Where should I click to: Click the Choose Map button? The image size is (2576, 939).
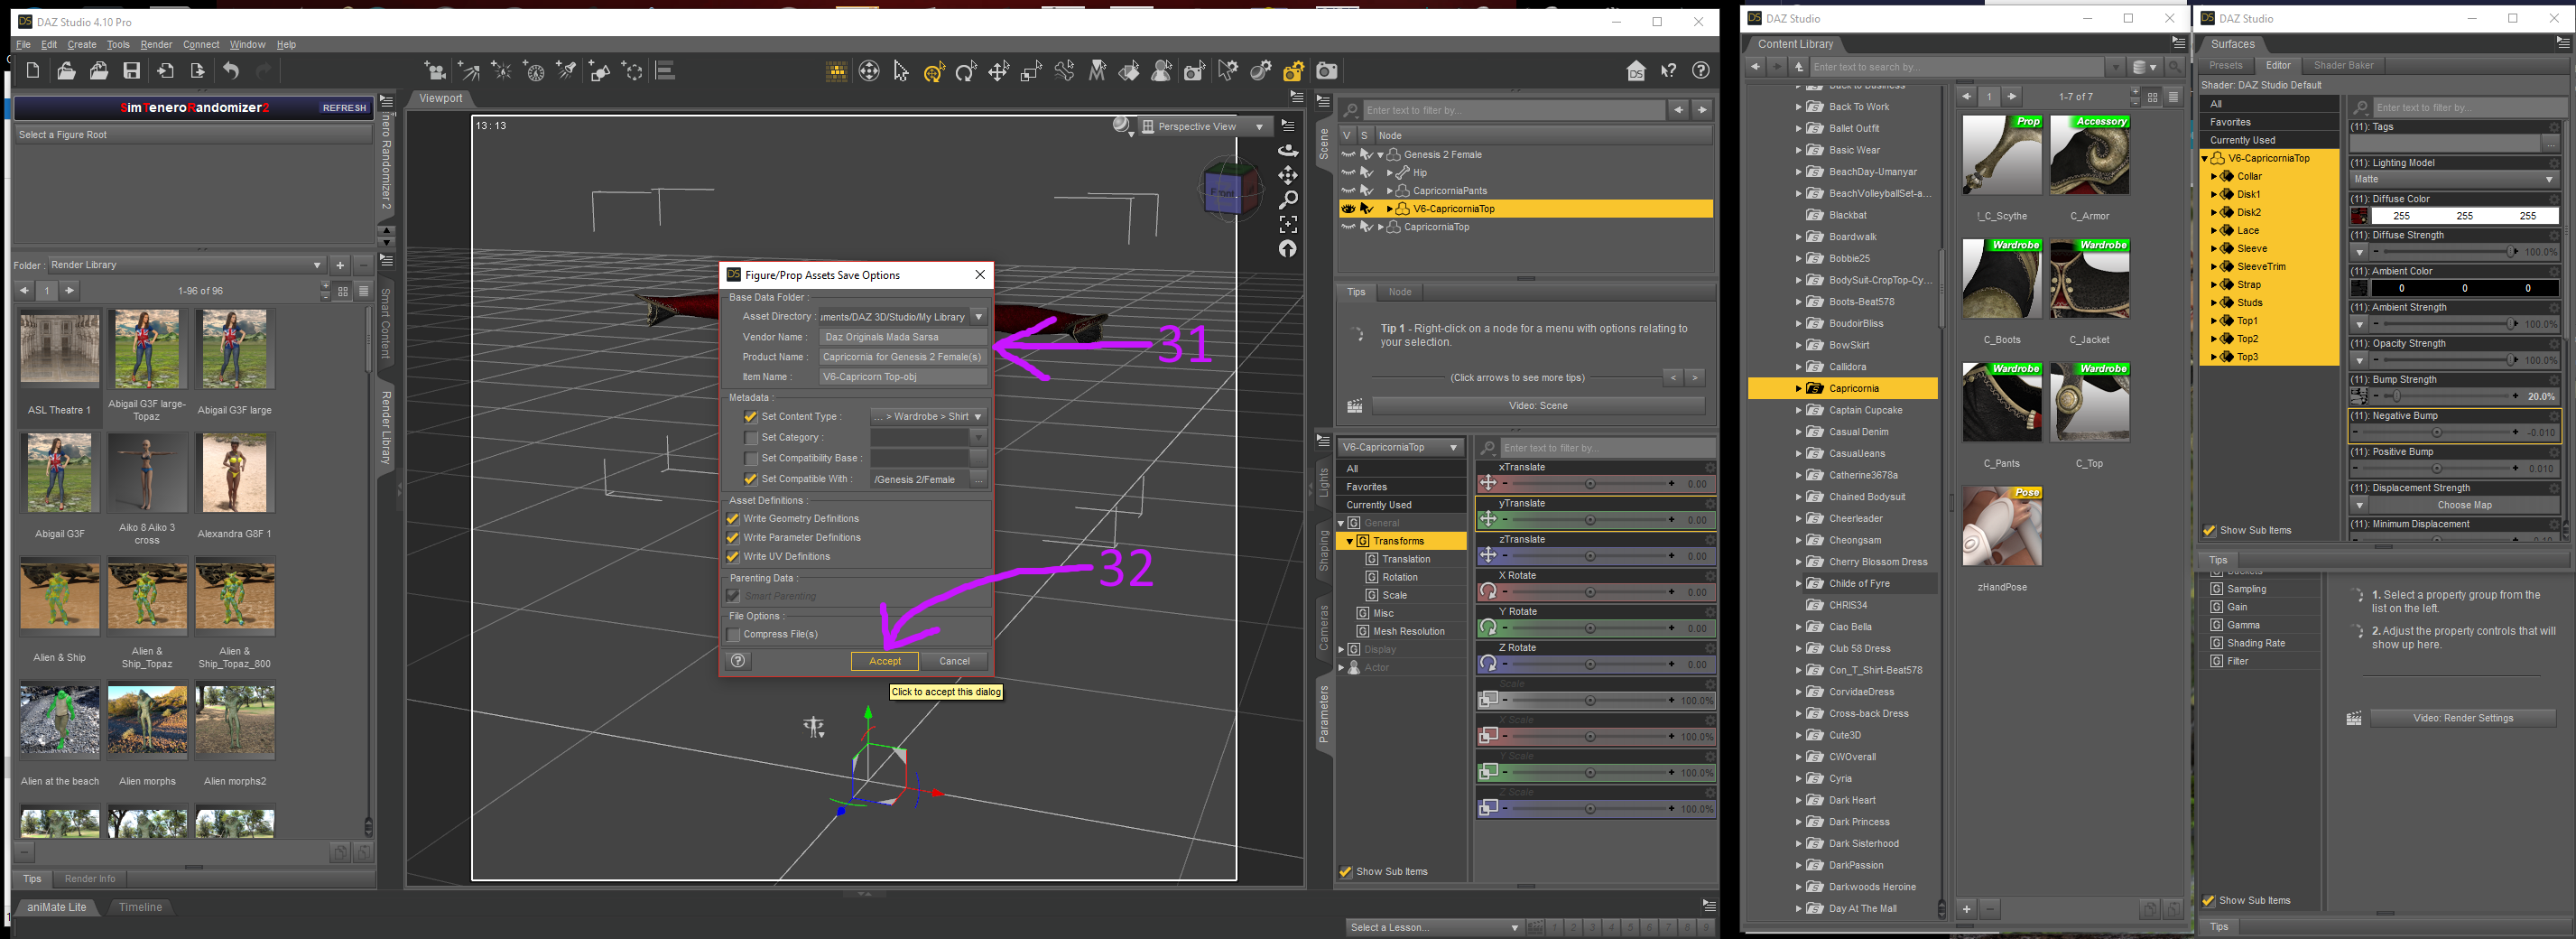[x=2464, y=506]
